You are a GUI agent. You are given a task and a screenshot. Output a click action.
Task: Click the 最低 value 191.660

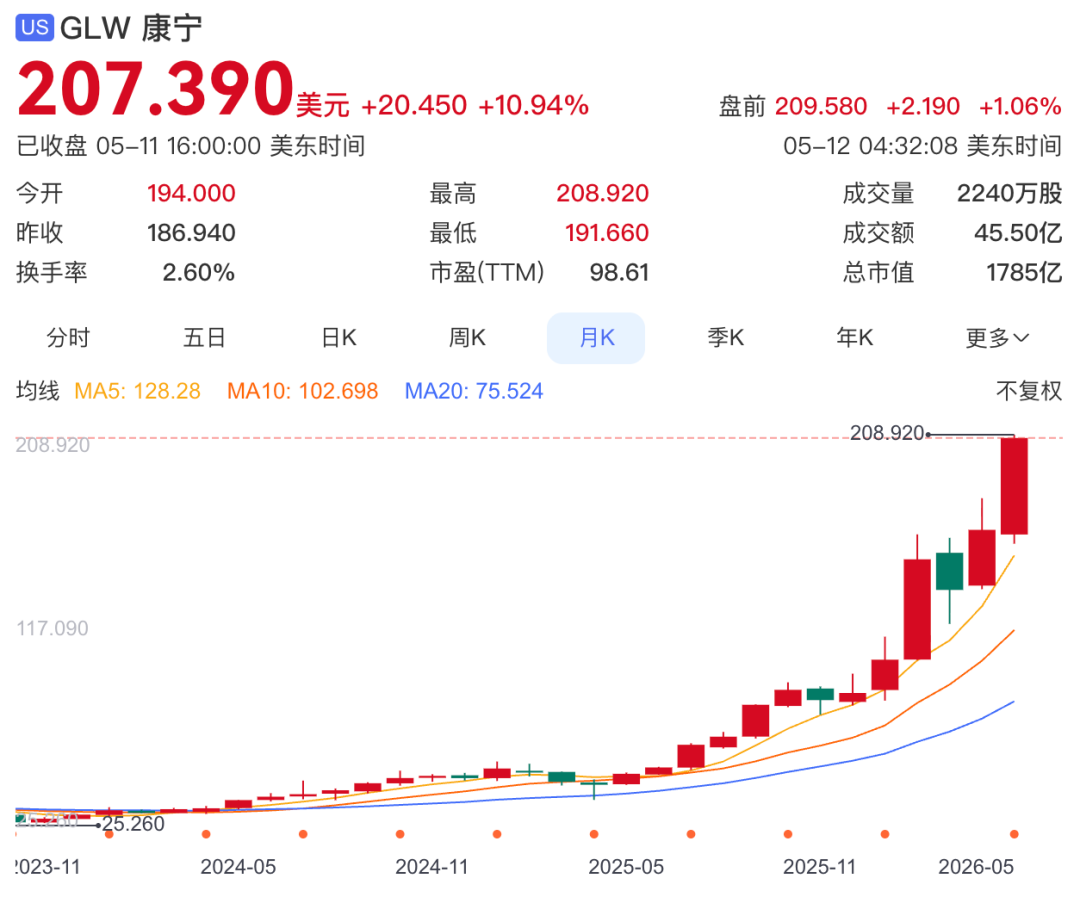[x=607, y=233]
